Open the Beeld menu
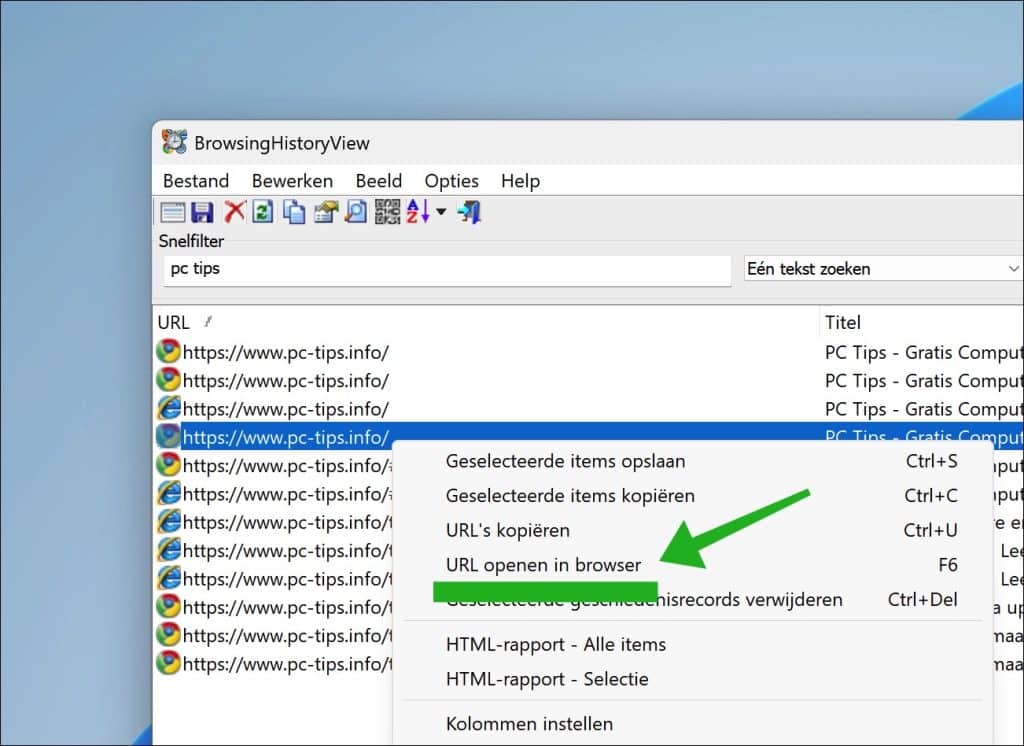Screen dimensions: 1024x746 pos(379,181)
